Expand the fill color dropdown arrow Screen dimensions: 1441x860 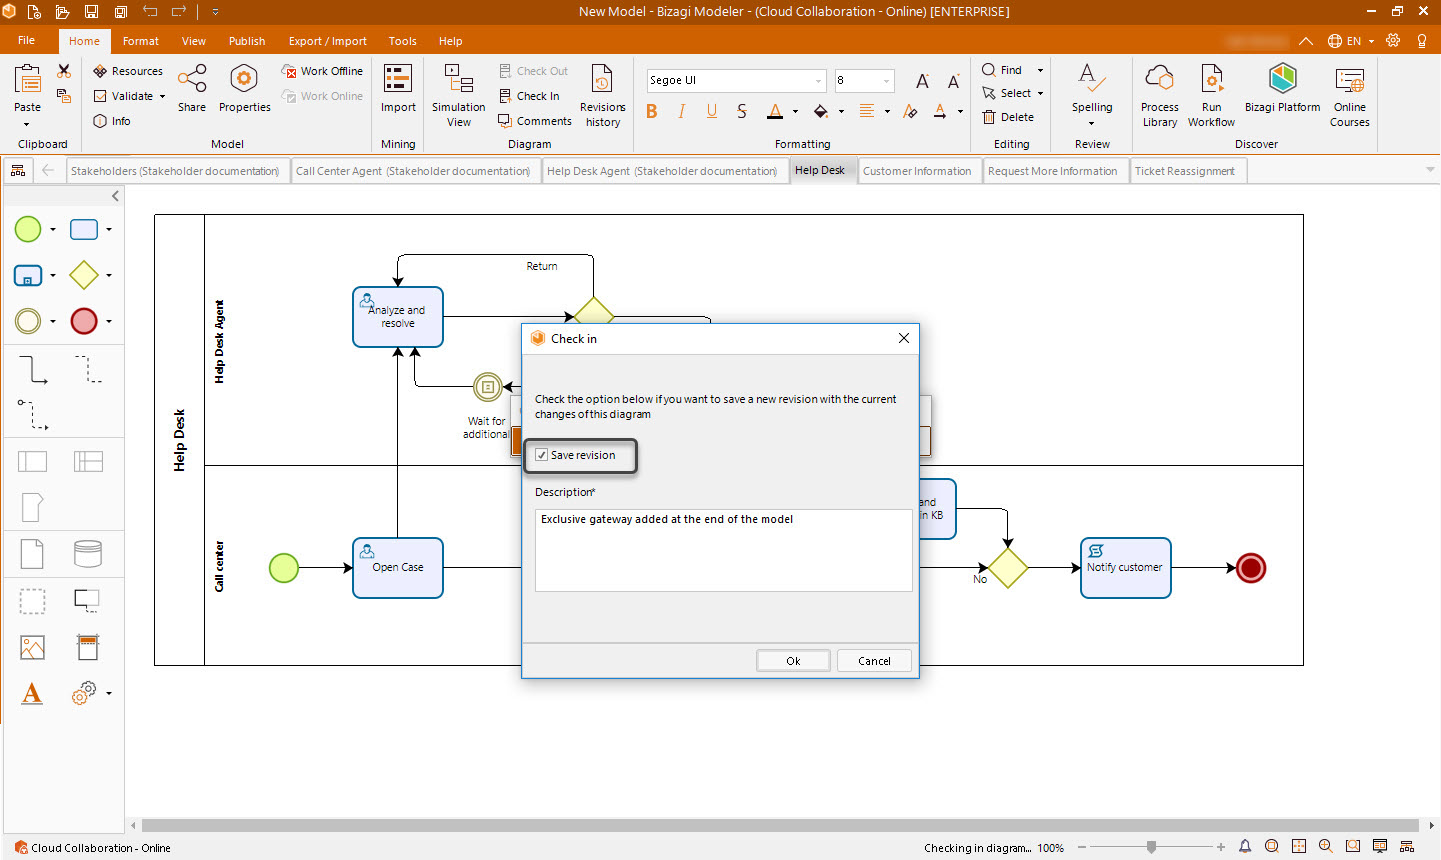[841, 112]
